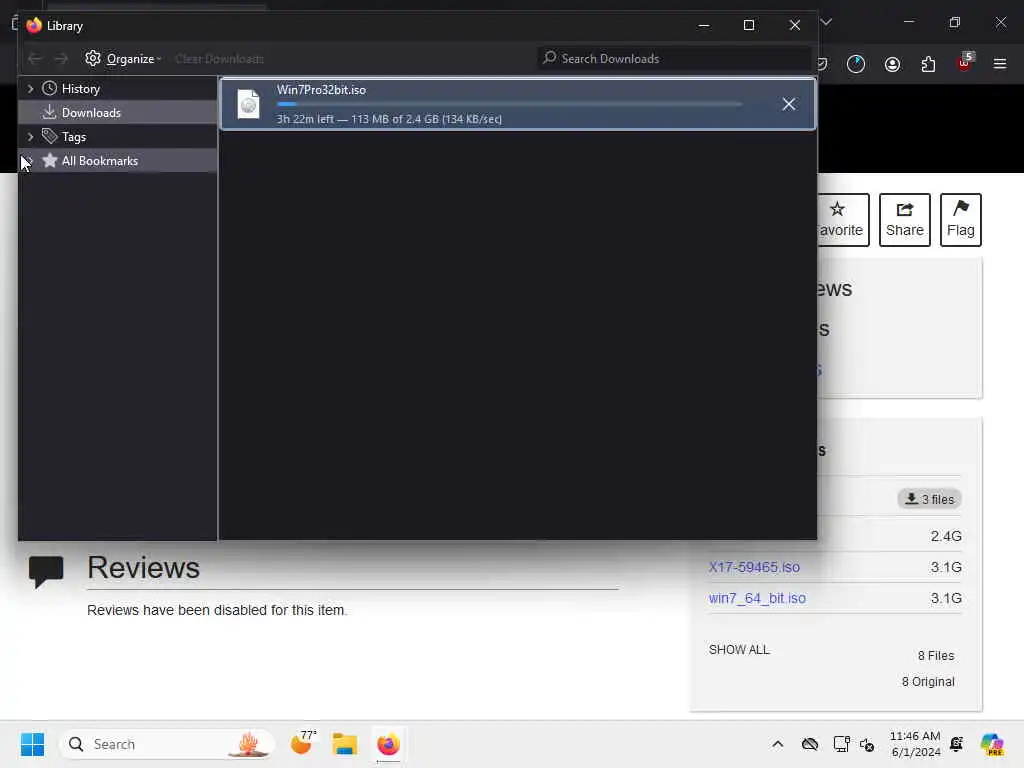Viewport: 1024px width, 768px height.
Task: Click the Tags label icon
Action: click(50, 136)
